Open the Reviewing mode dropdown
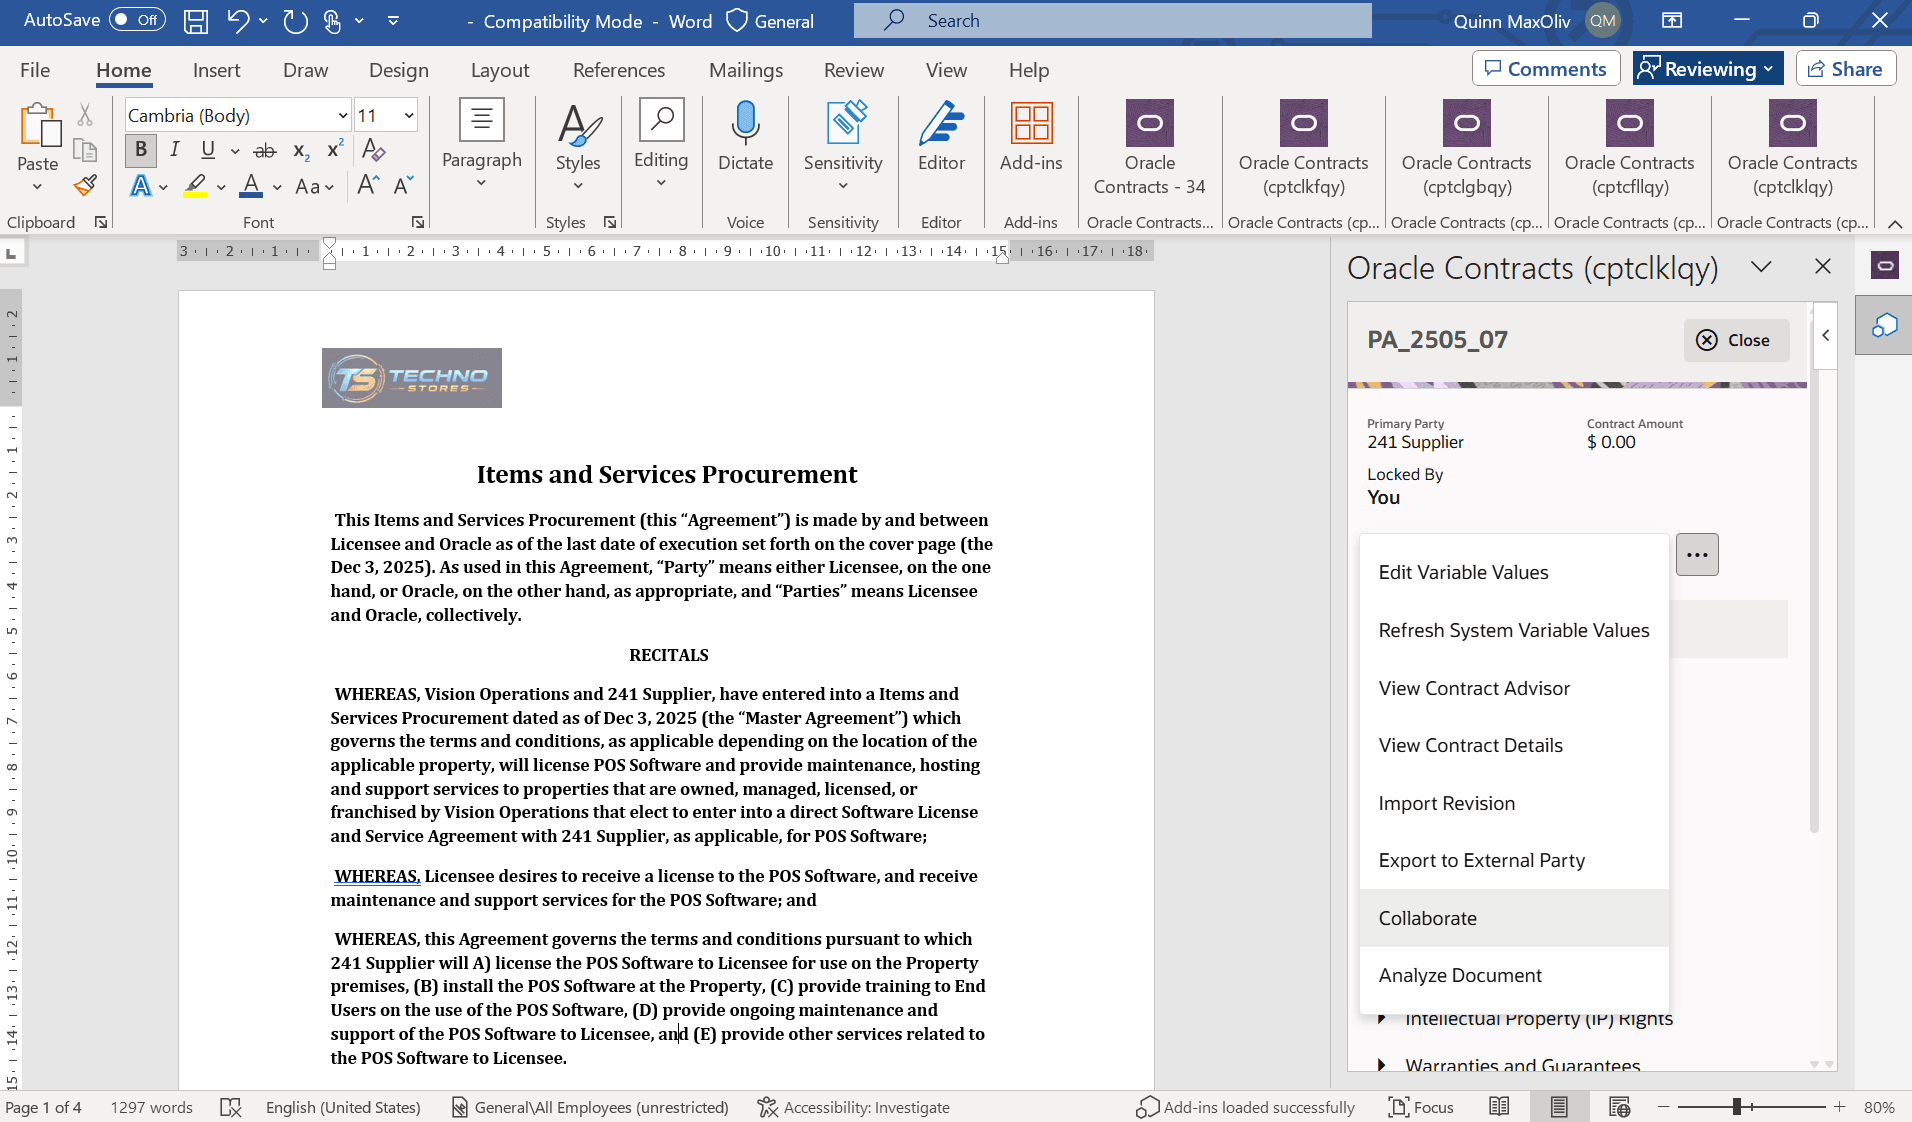 1708,69
